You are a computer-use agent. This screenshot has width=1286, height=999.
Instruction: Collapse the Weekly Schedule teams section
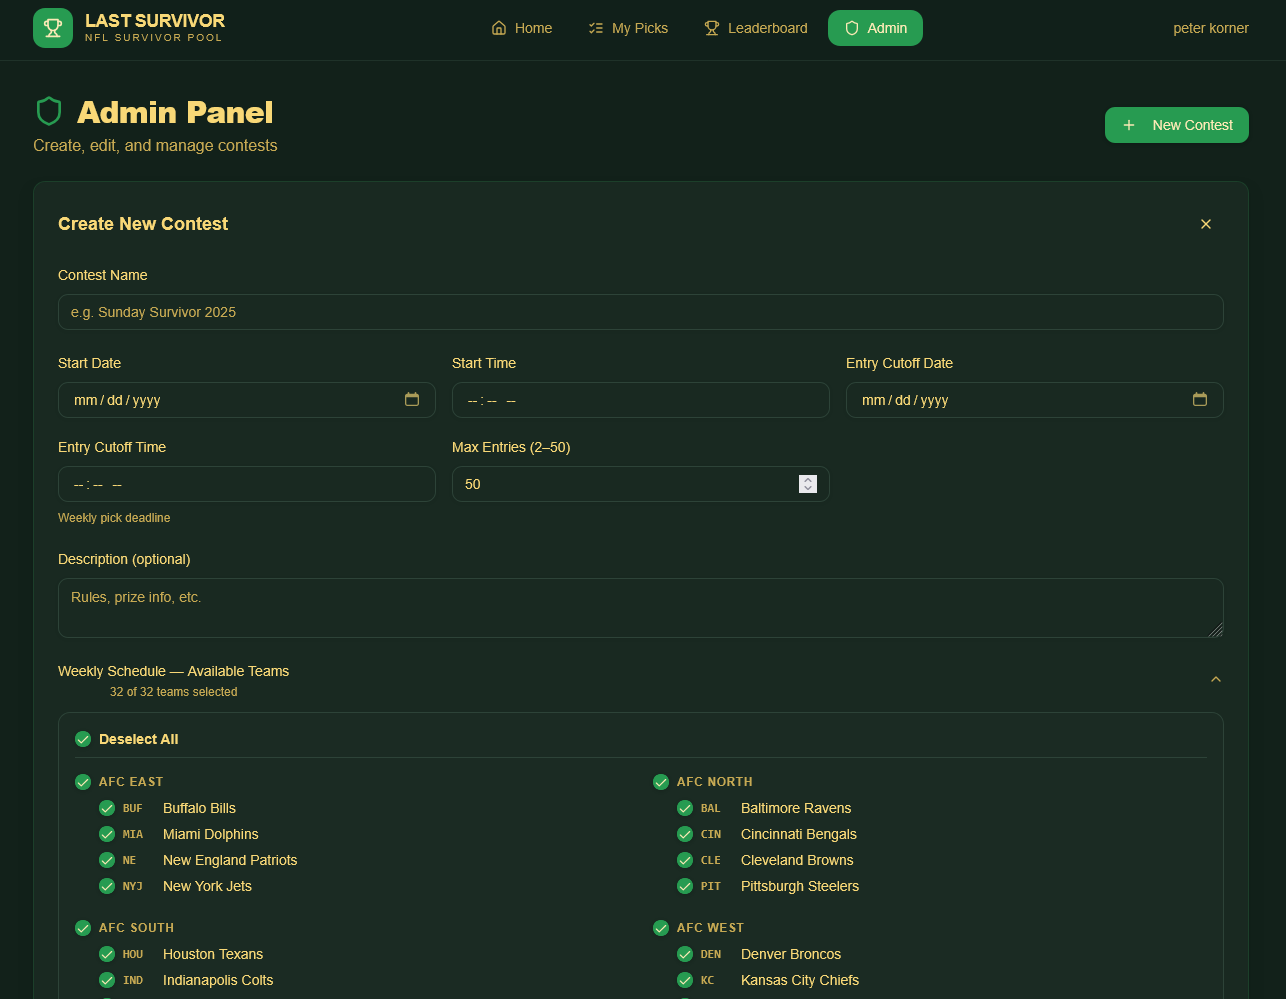click(1216, 680)
